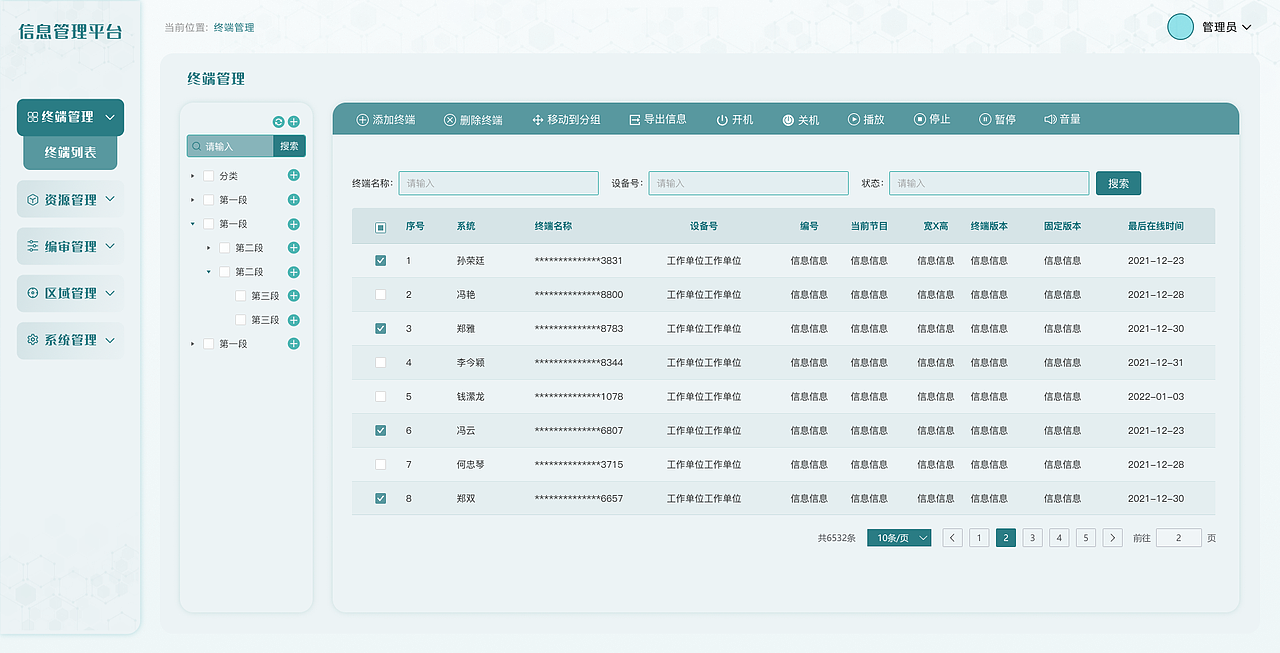Uncheck the row for 孙荣廷

click(380, 260)
